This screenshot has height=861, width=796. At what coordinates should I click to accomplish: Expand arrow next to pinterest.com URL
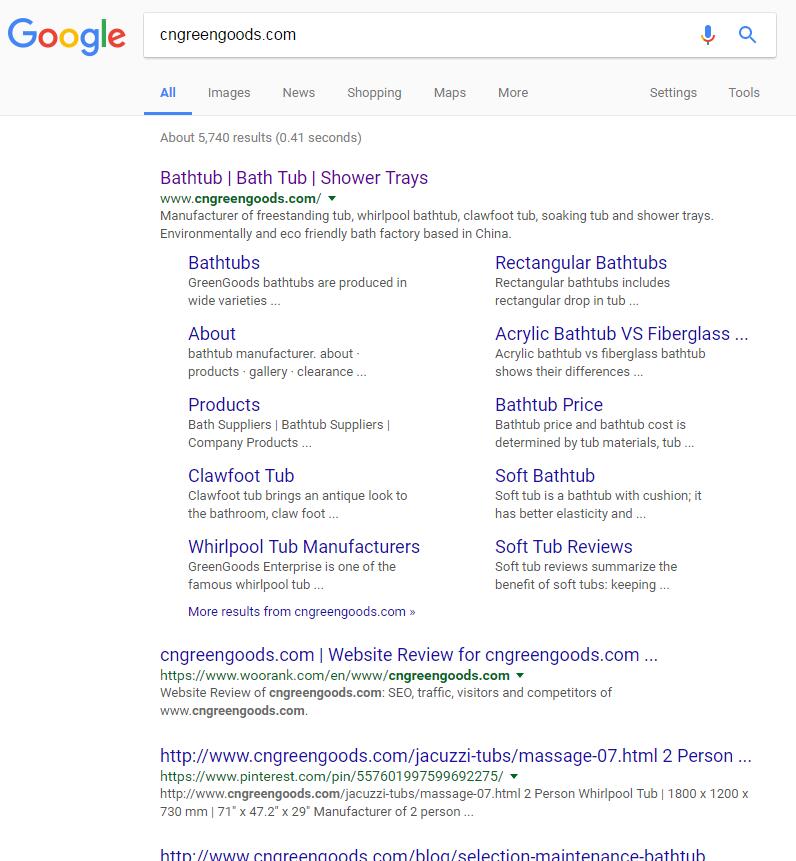click(514, 776)
